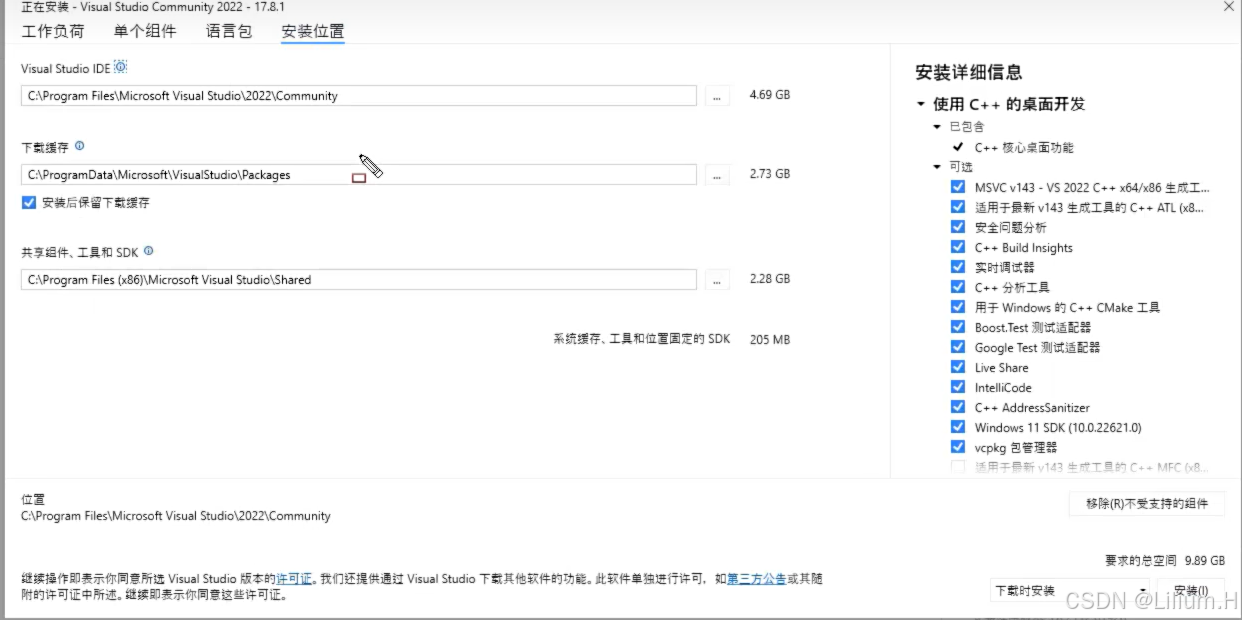Switch to the 单个组件 tab
Image resolution: width=1242 pixels, height=620 pixels.
click(x=145, y=31)
